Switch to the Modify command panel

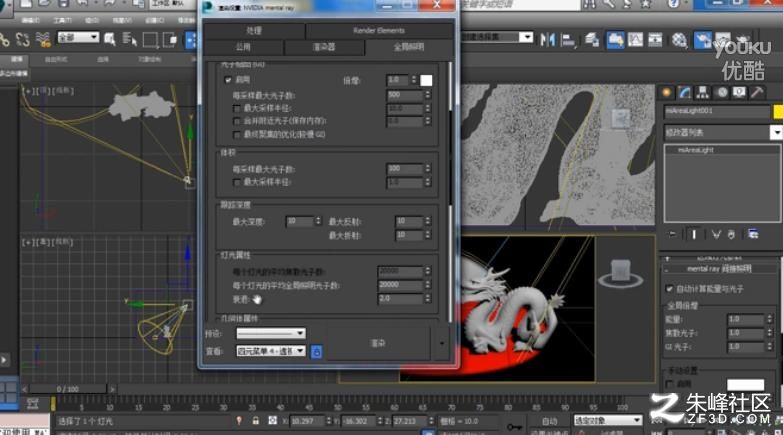[x=685, y=92]
